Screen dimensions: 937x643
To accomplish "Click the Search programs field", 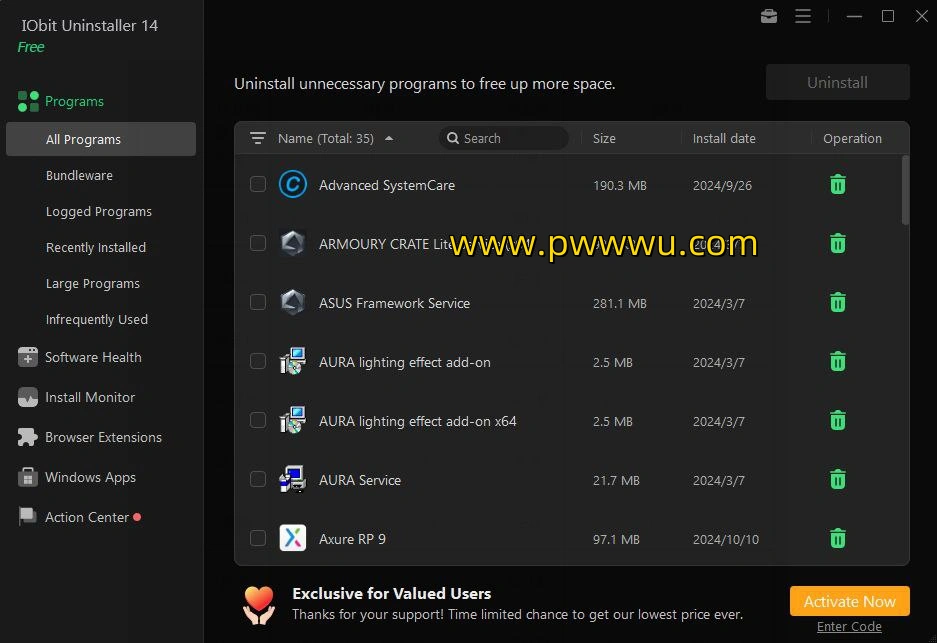I will click(x=504, y=139).
